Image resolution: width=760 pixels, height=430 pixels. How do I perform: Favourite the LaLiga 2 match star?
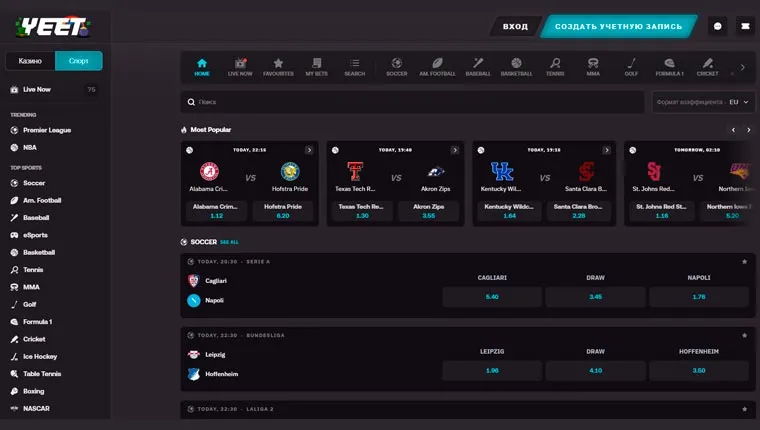[x=744, y=409]
